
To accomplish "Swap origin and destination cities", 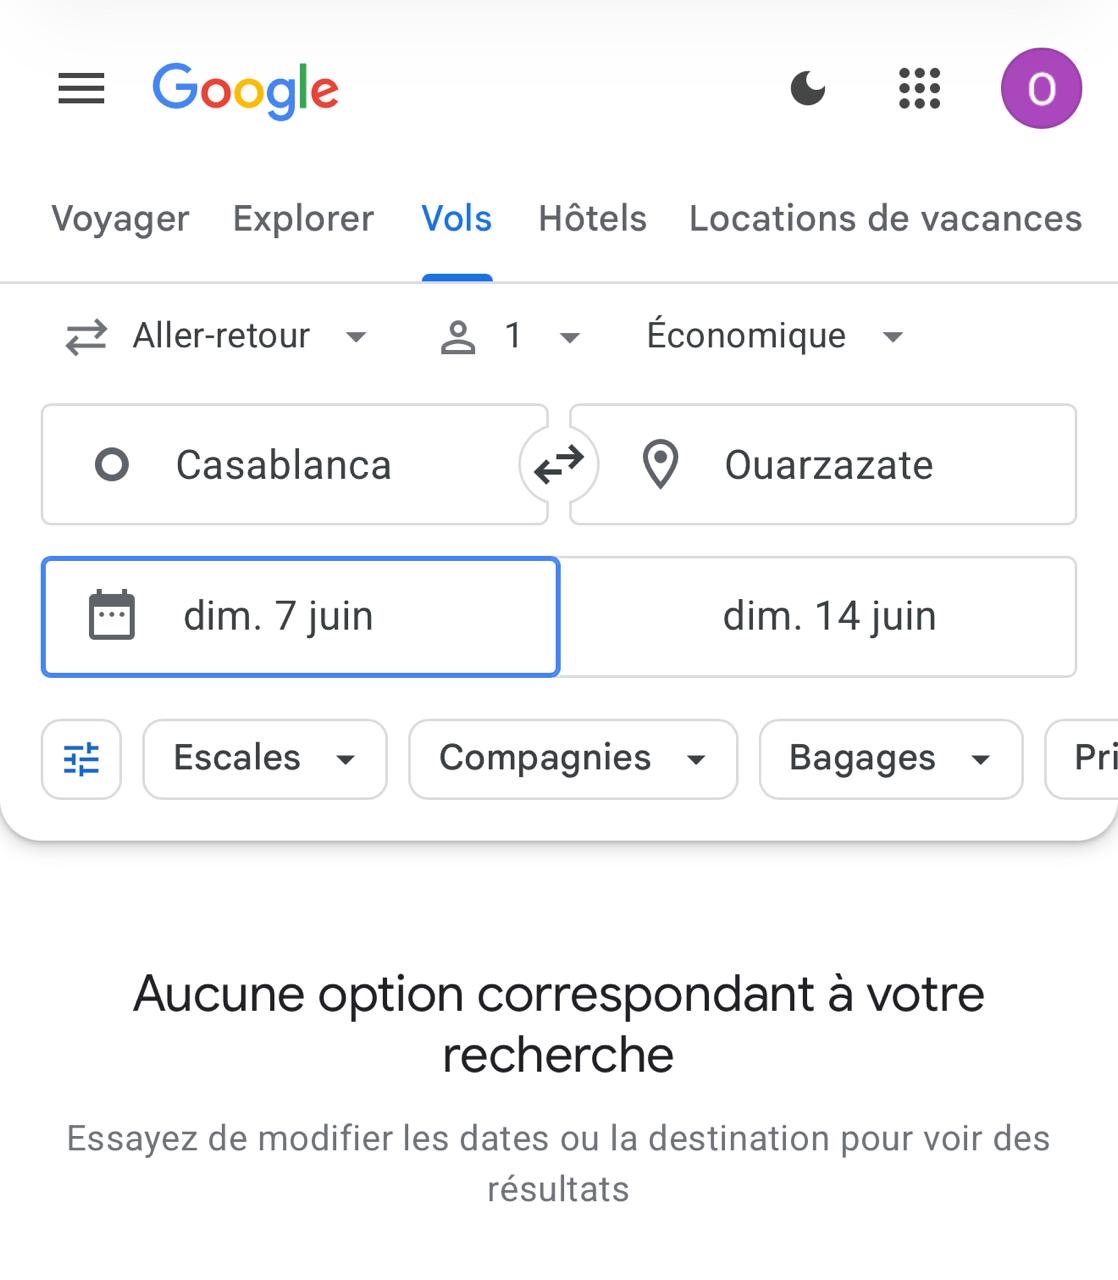I will pos(559,465).
